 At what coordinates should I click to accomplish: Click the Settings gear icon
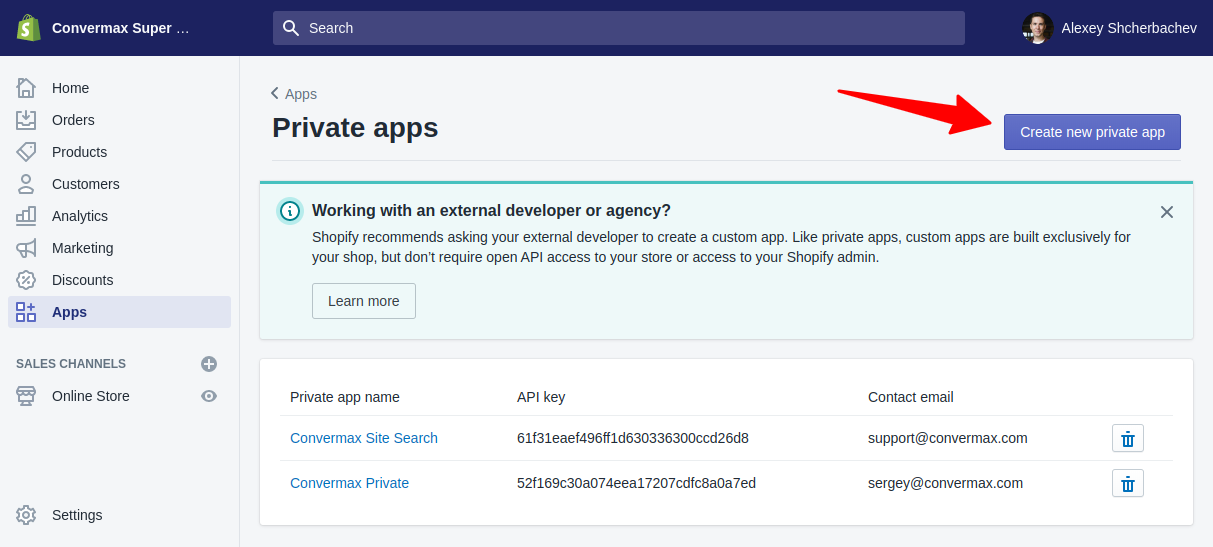(26, 515)
